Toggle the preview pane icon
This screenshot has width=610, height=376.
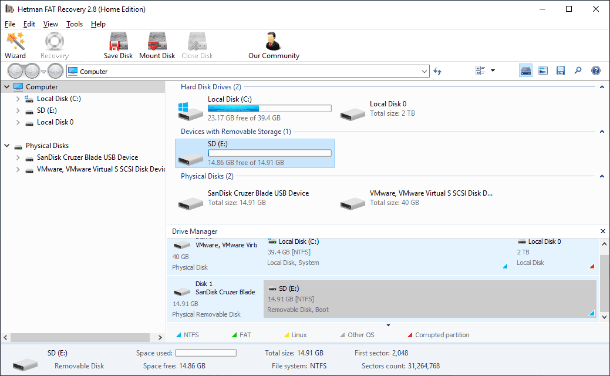[543, 71]
